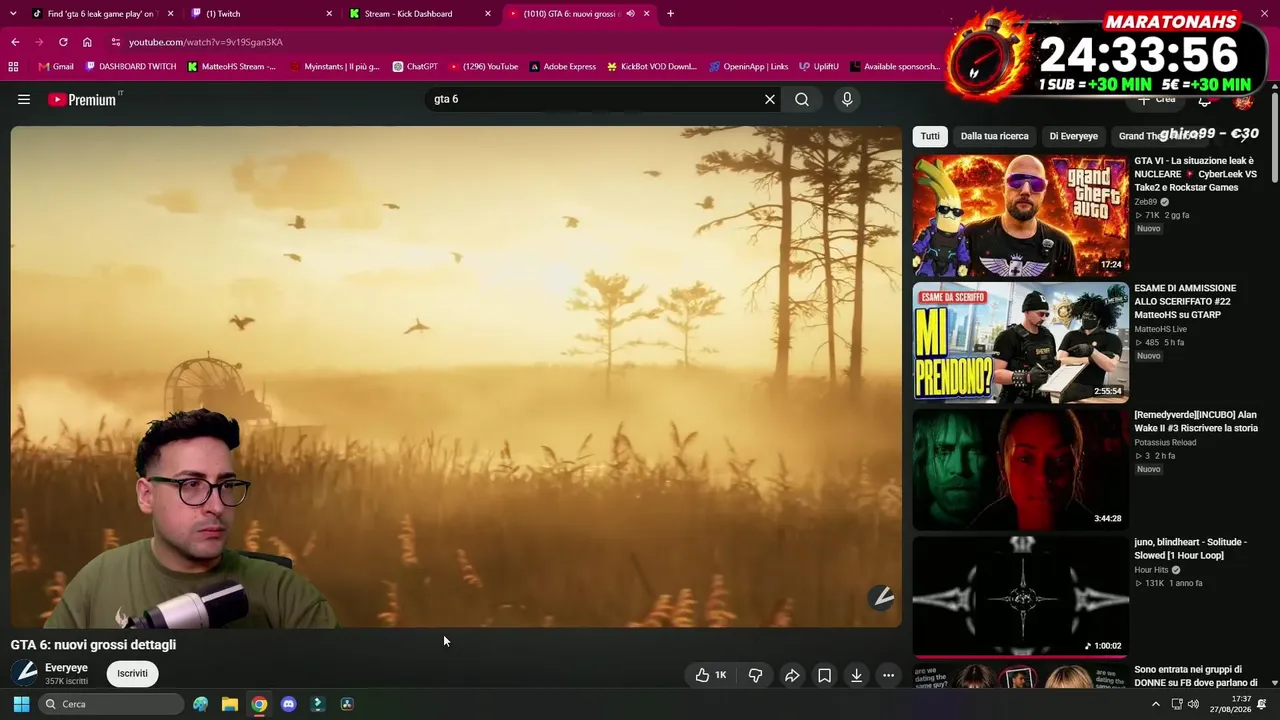The width and height of the screenshot is (1280, 720).
Task: Open the 'Available sponsorsh...' bookmark
Action: 895,67
